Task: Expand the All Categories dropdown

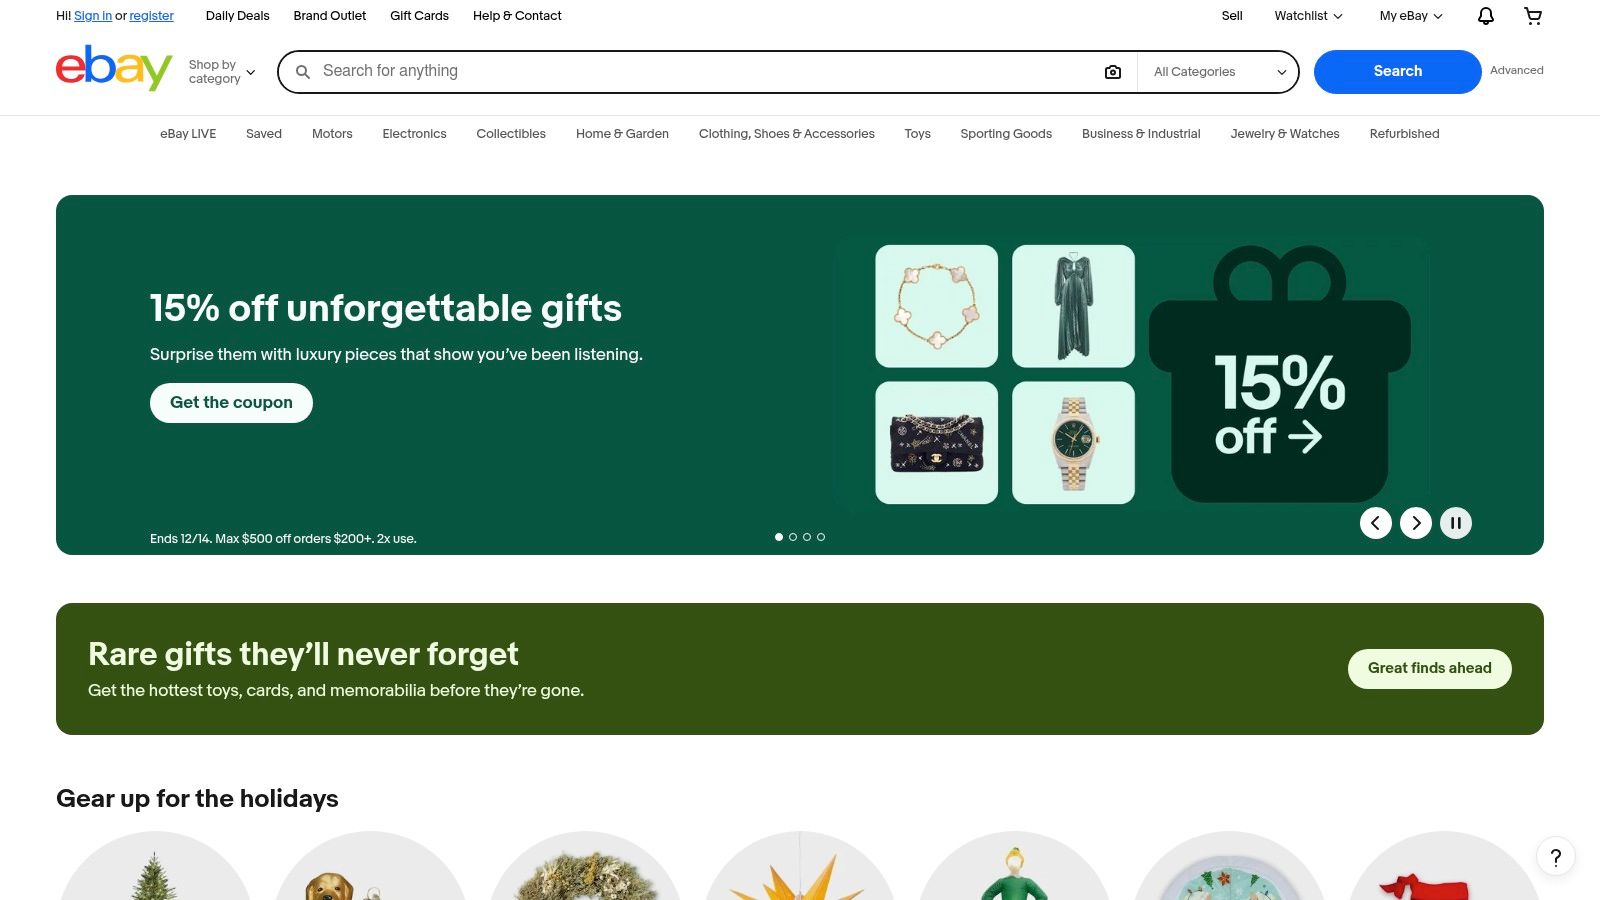Action: coord(1218,72)
